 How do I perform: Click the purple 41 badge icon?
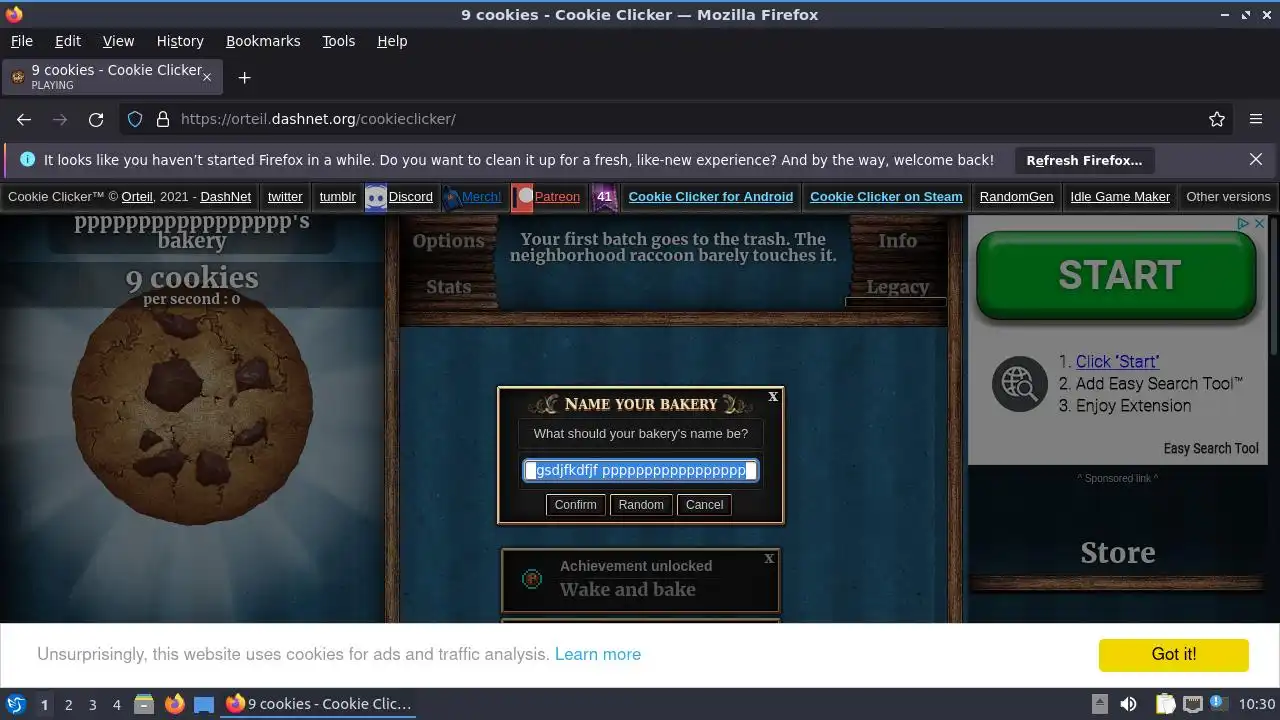coord(604,197)
